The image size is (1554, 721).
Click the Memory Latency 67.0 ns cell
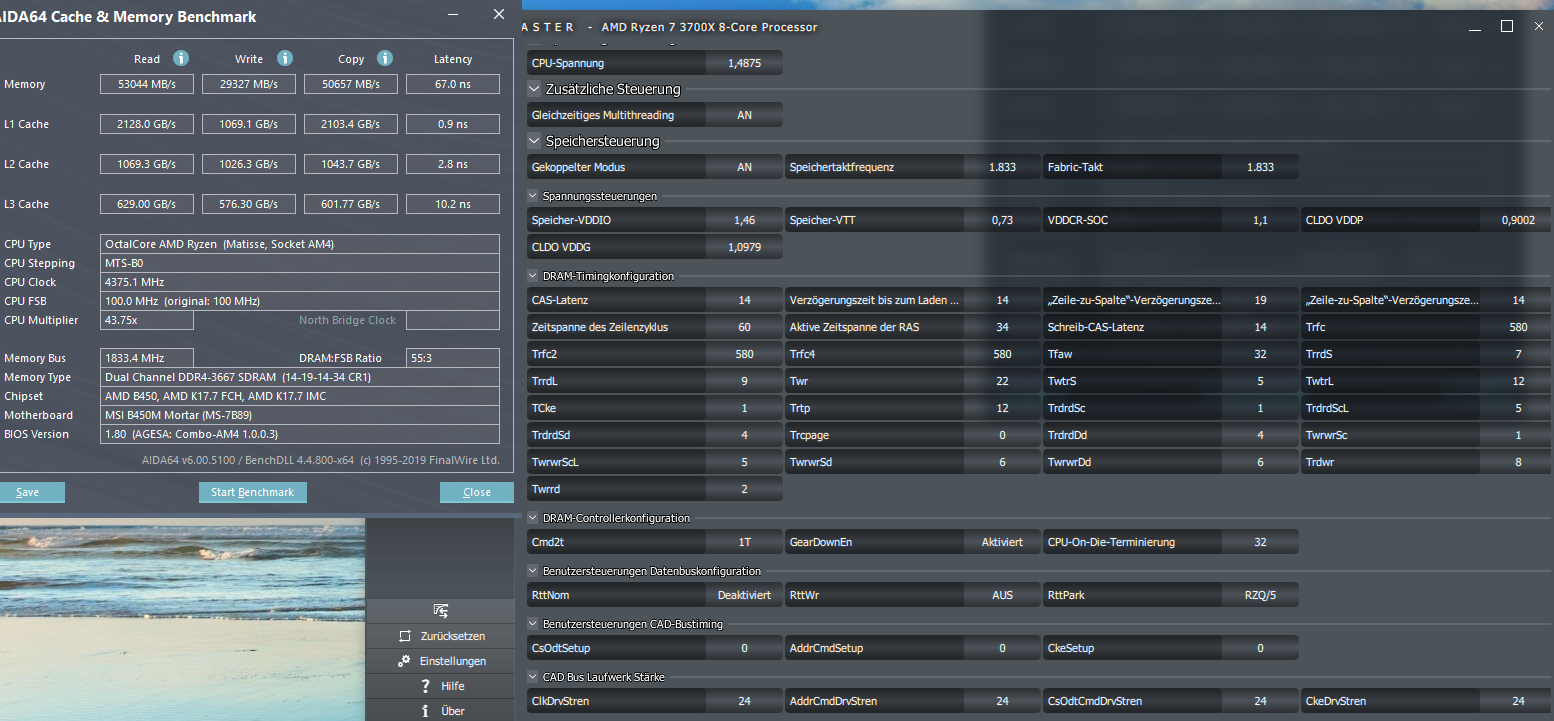tap(453, 84)
